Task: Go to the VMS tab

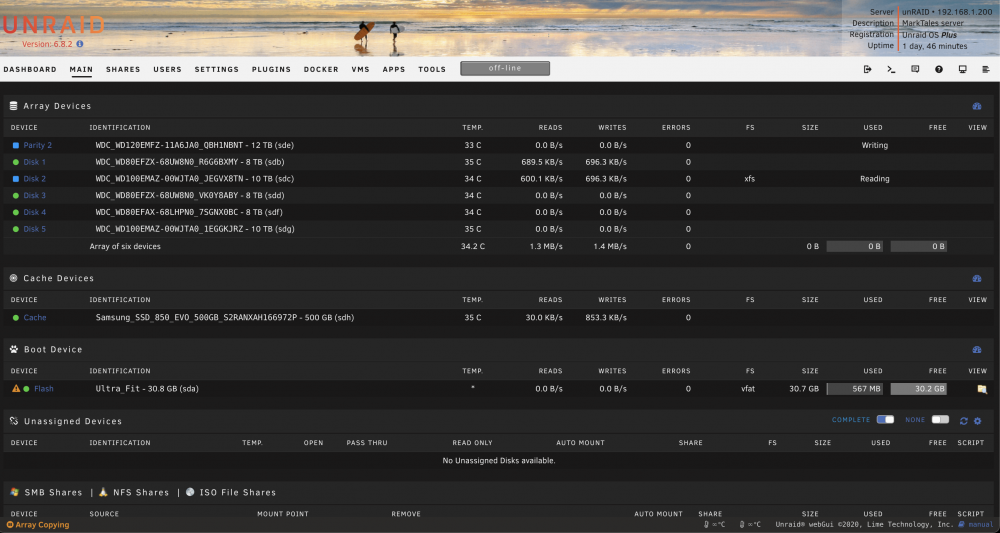Action: click(360, 69)
